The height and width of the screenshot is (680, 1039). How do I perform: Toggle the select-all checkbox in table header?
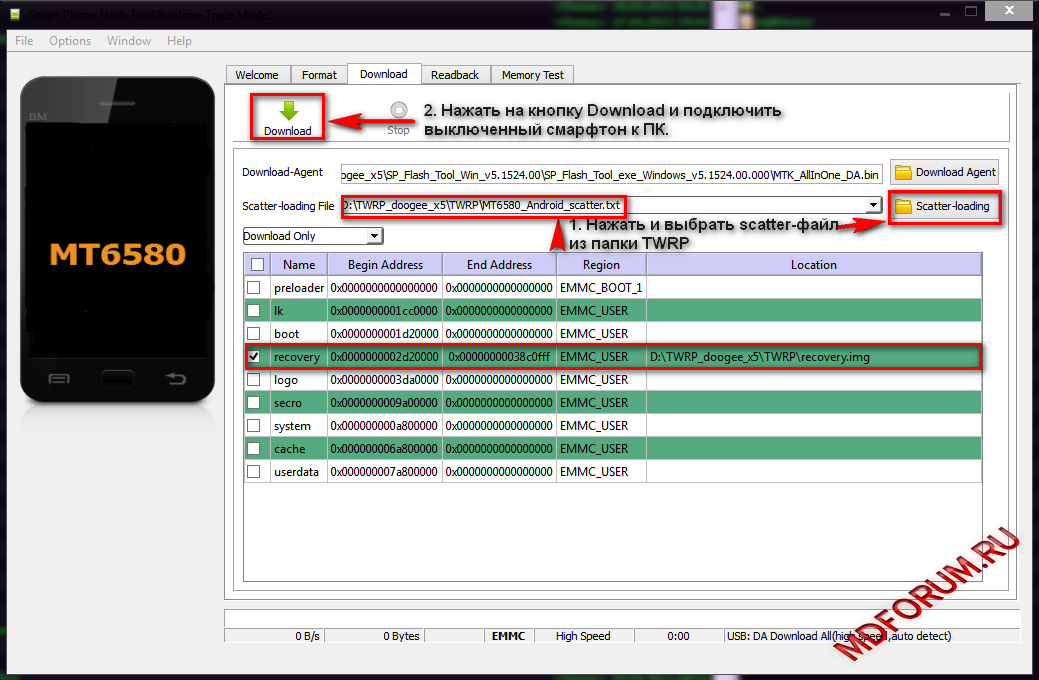(257, 264)
